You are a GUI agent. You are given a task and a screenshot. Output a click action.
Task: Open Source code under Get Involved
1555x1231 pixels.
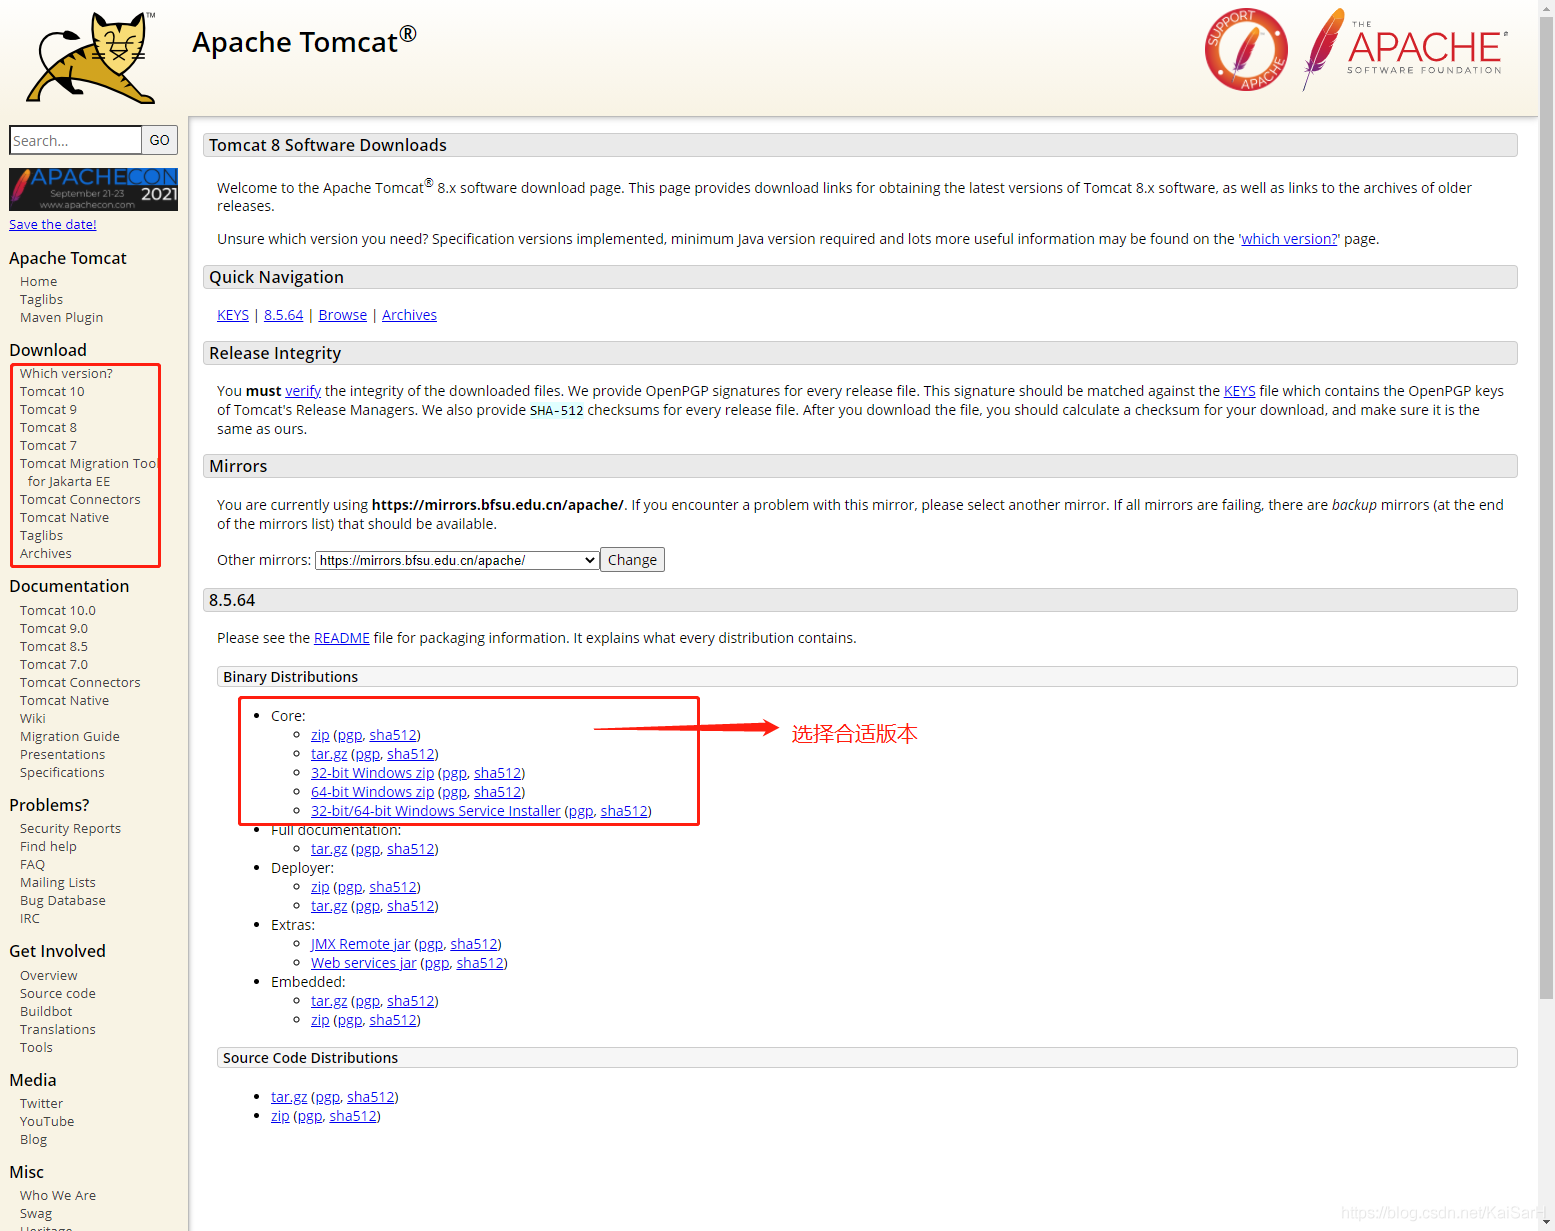pos(58,993)
